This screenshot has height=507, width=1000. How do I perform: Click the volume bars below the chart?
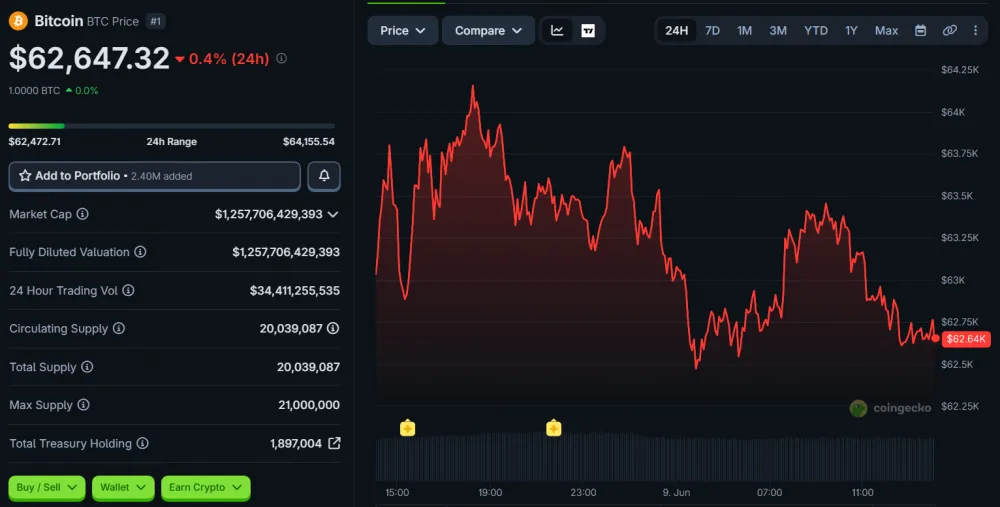[x=655, y=458]
